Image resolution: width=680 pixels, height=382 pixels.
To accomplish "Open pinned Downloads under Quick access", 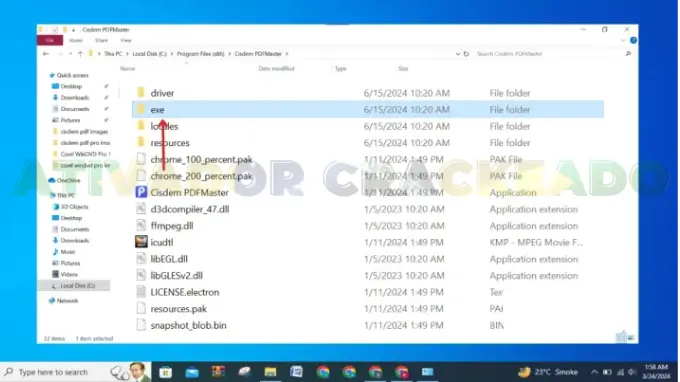I will 75,98.
